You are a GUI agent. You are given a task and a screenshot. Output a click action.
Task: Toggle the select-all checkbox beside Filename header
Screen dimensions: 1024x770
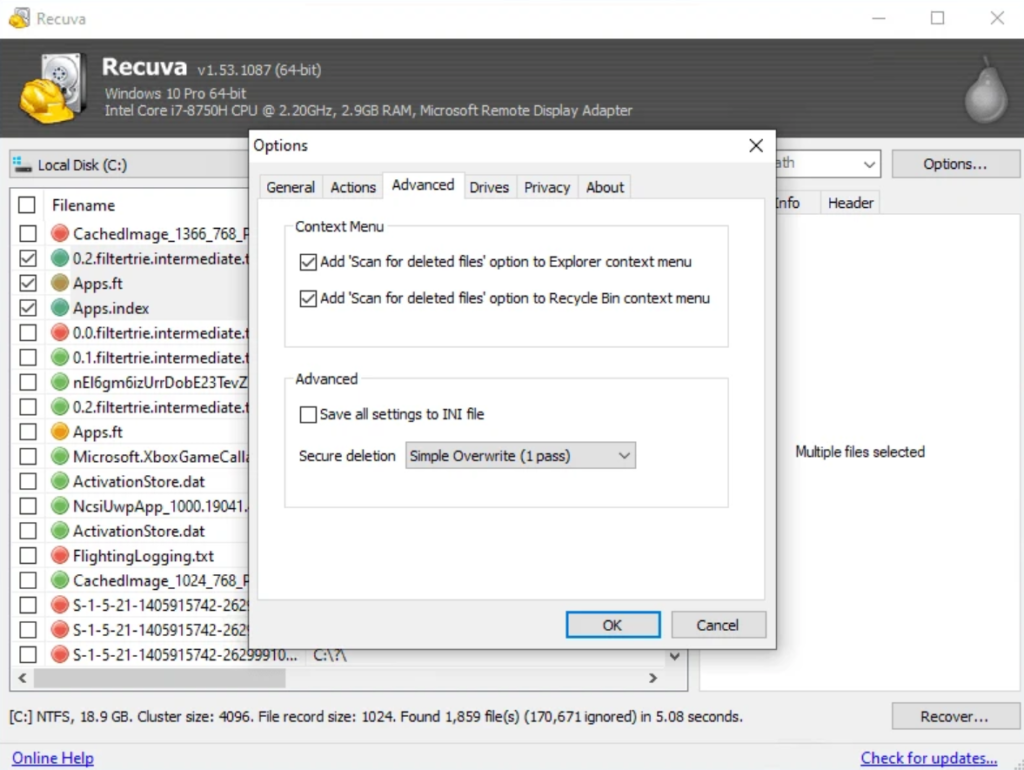pyautogui.click(x=28, y=205)
